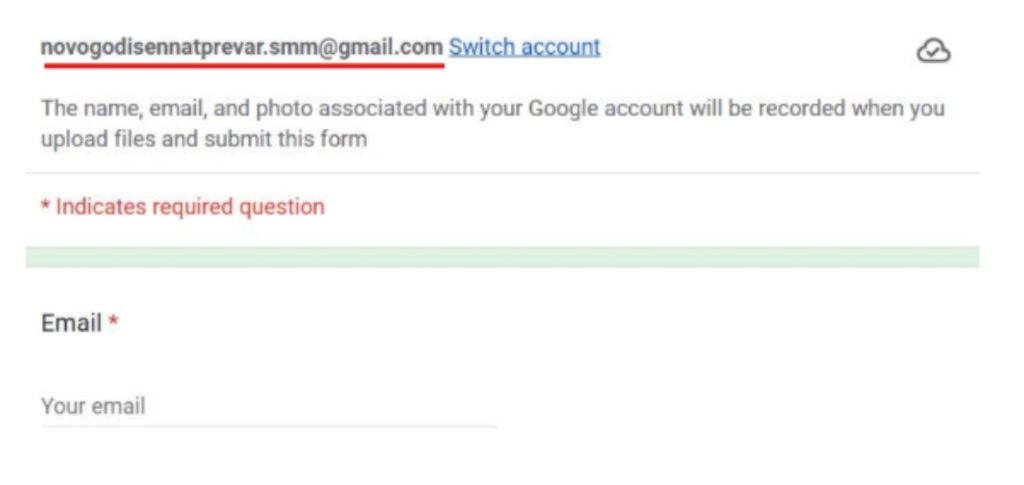Click the red underline beneath the account email
This screenshot has width=1024, height=485.
point(243,66)
